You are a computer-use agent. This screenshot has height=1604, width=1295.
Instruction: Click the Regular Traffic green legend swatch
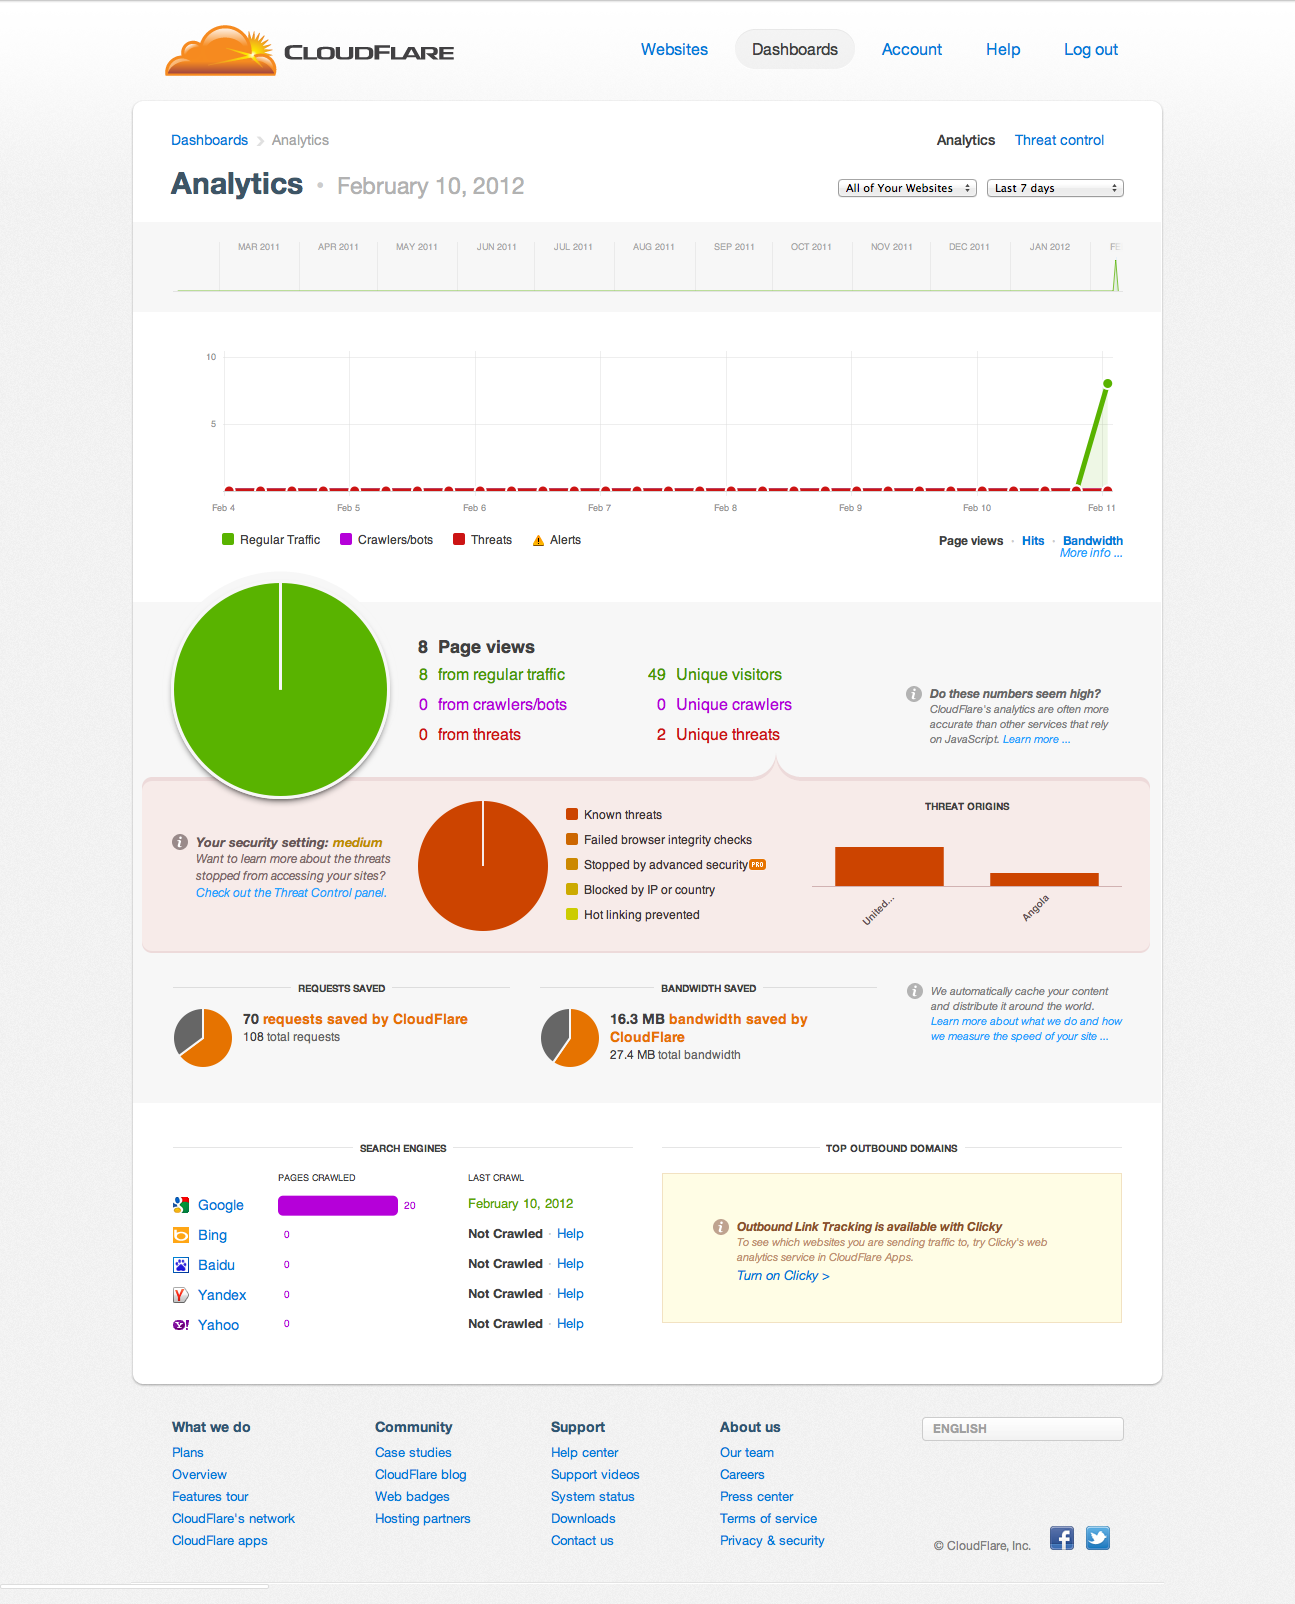click(228, 539)
